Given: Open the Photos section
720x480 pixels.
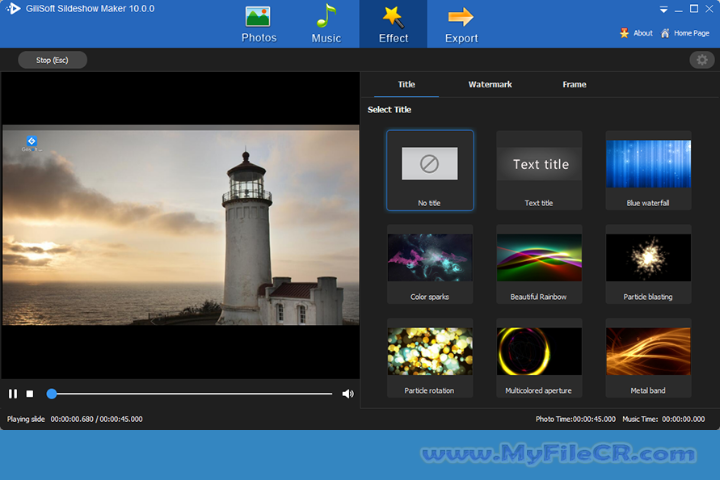Looking at the screenshot, I should point(259,25).
